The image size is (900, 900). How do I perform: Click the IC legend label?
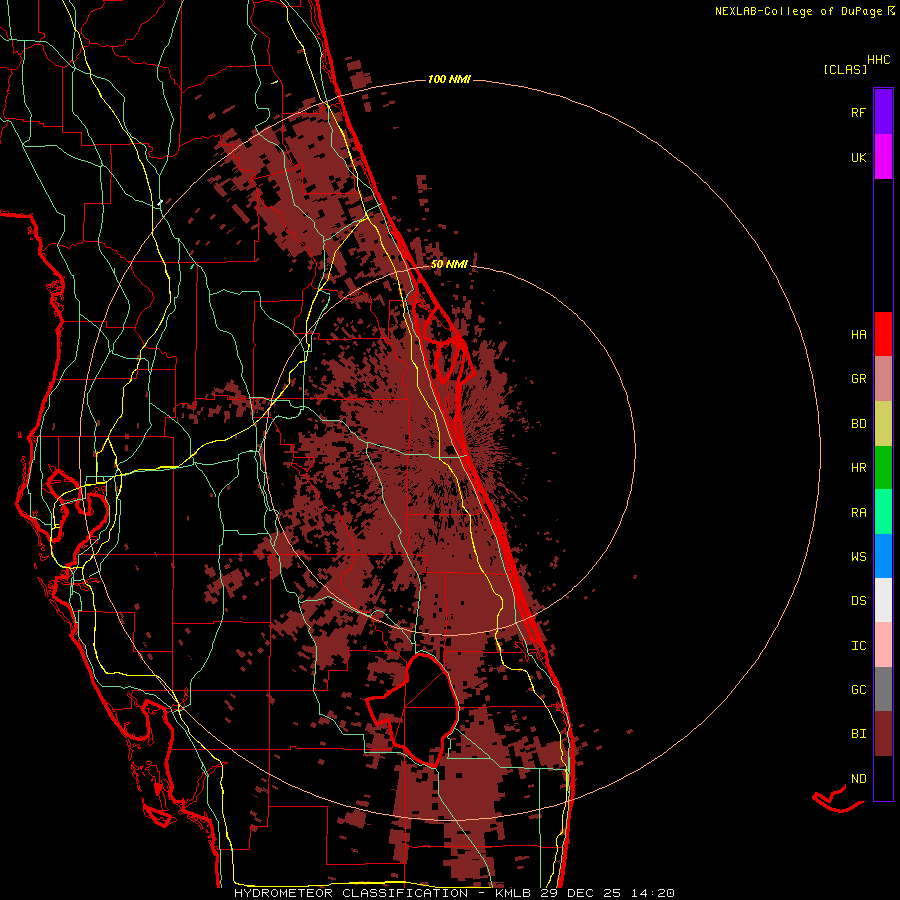[859, 645]
